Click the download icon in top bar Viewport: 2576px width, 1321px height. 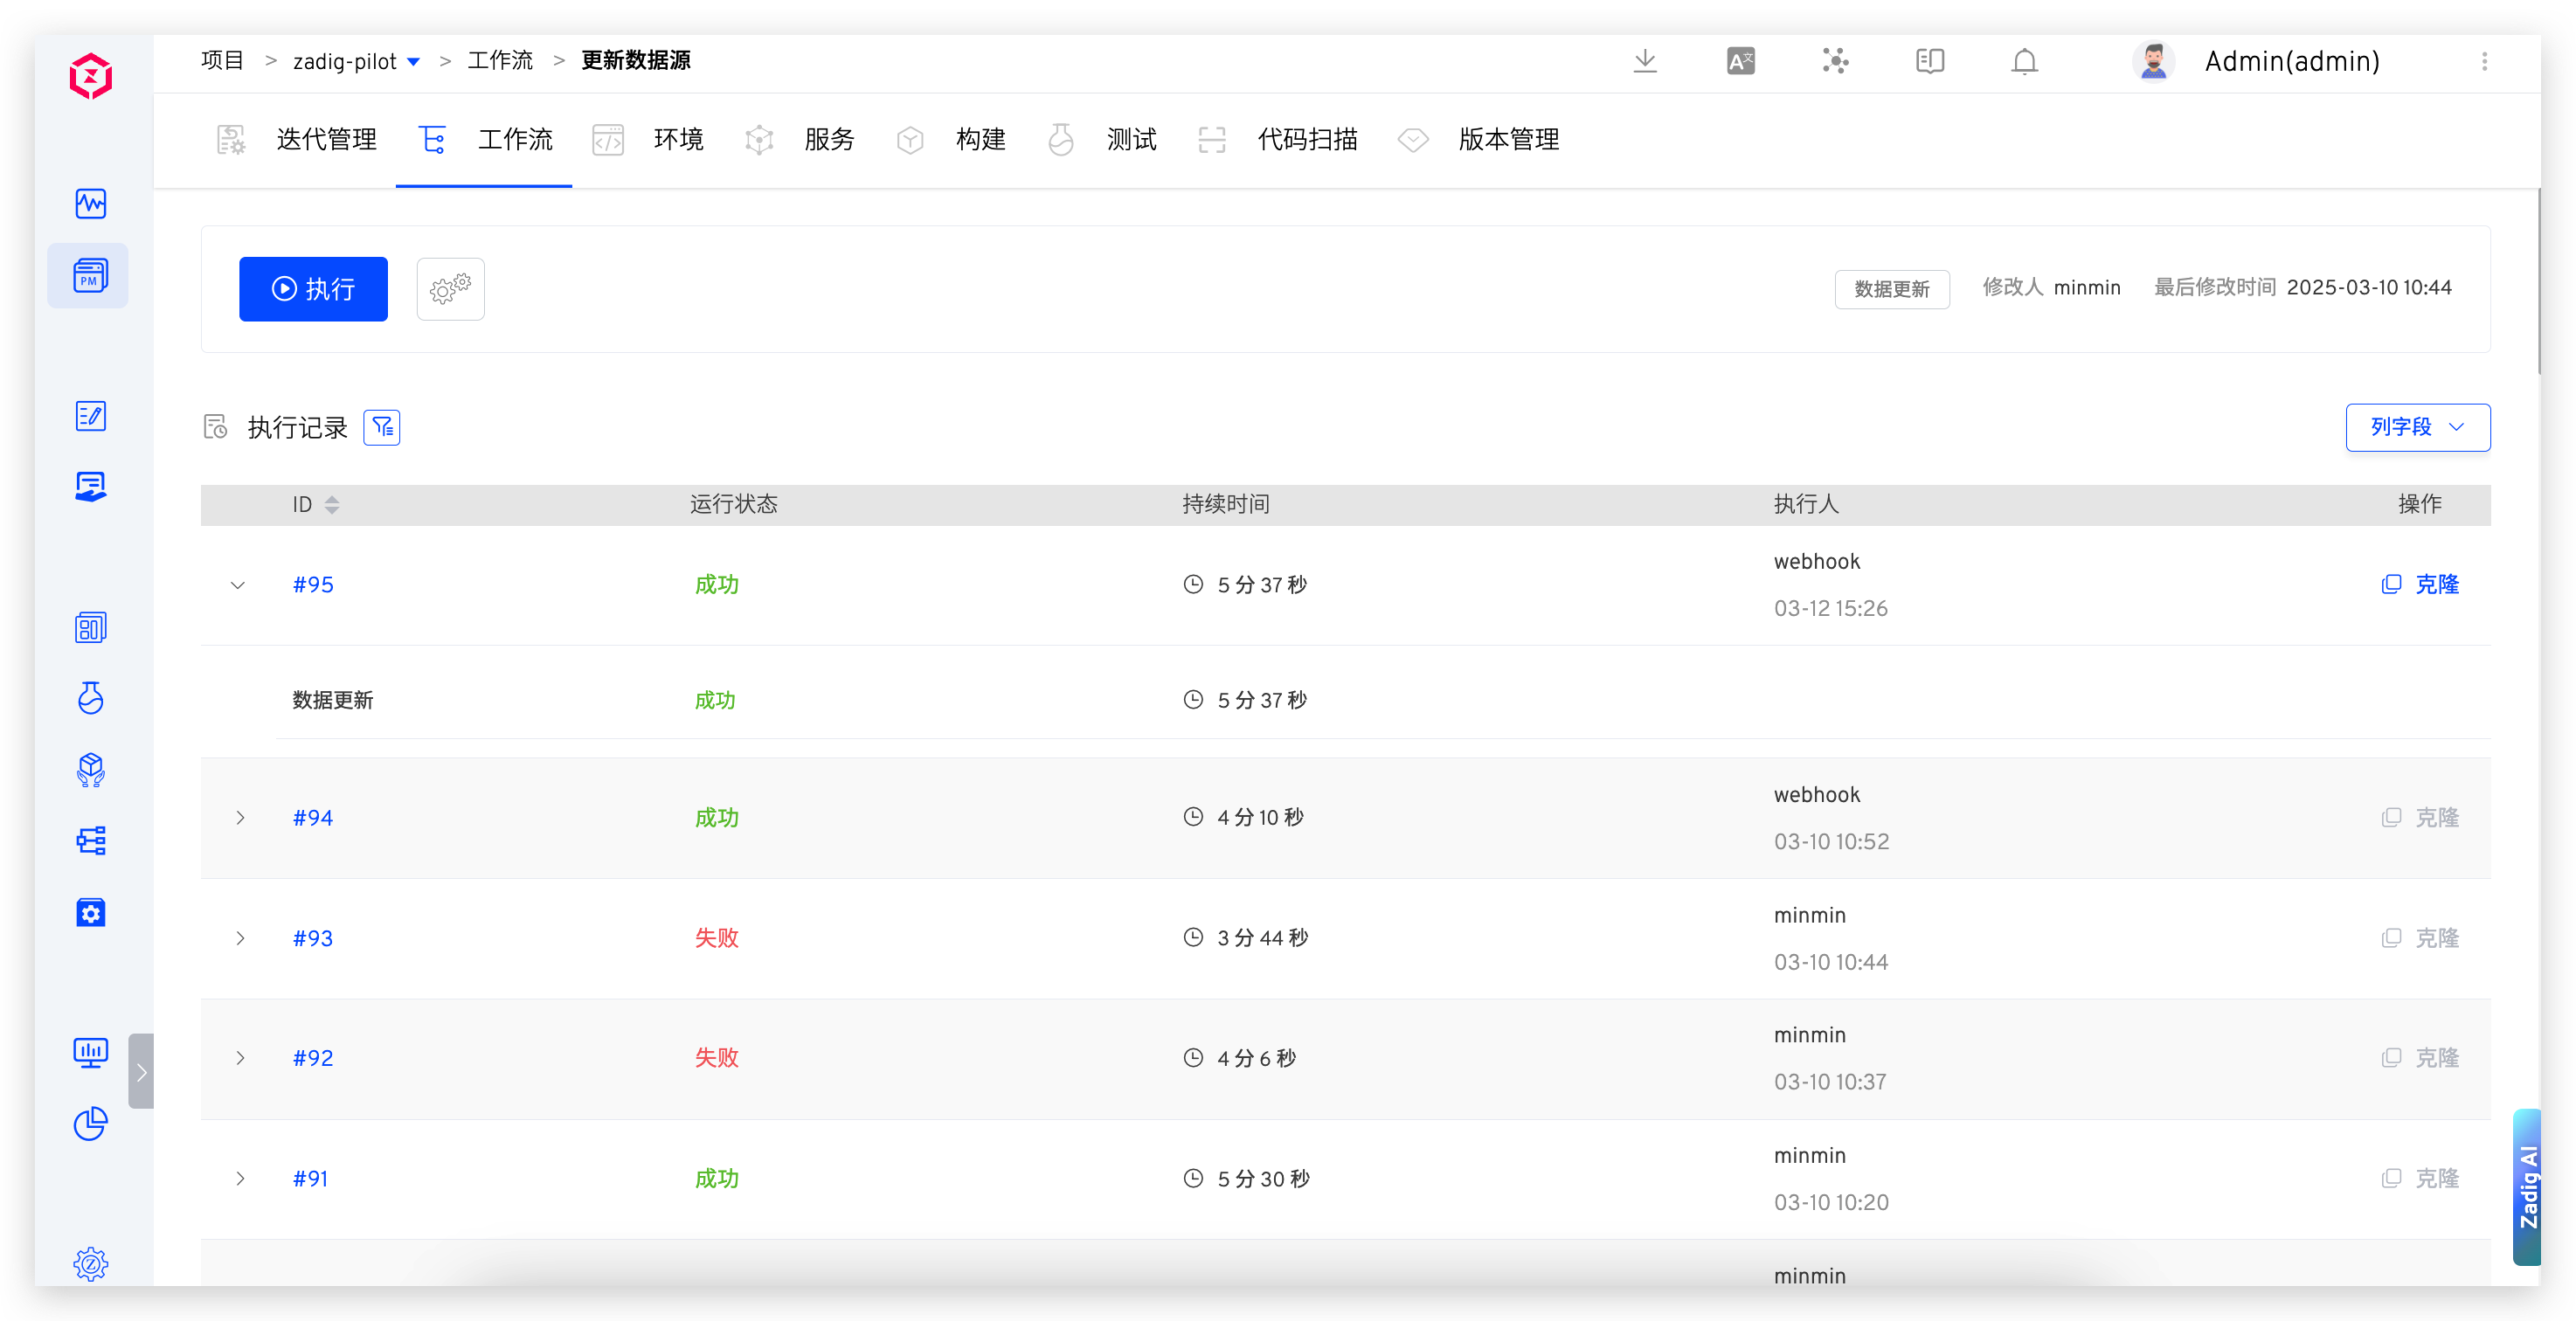click(1645, 62)
